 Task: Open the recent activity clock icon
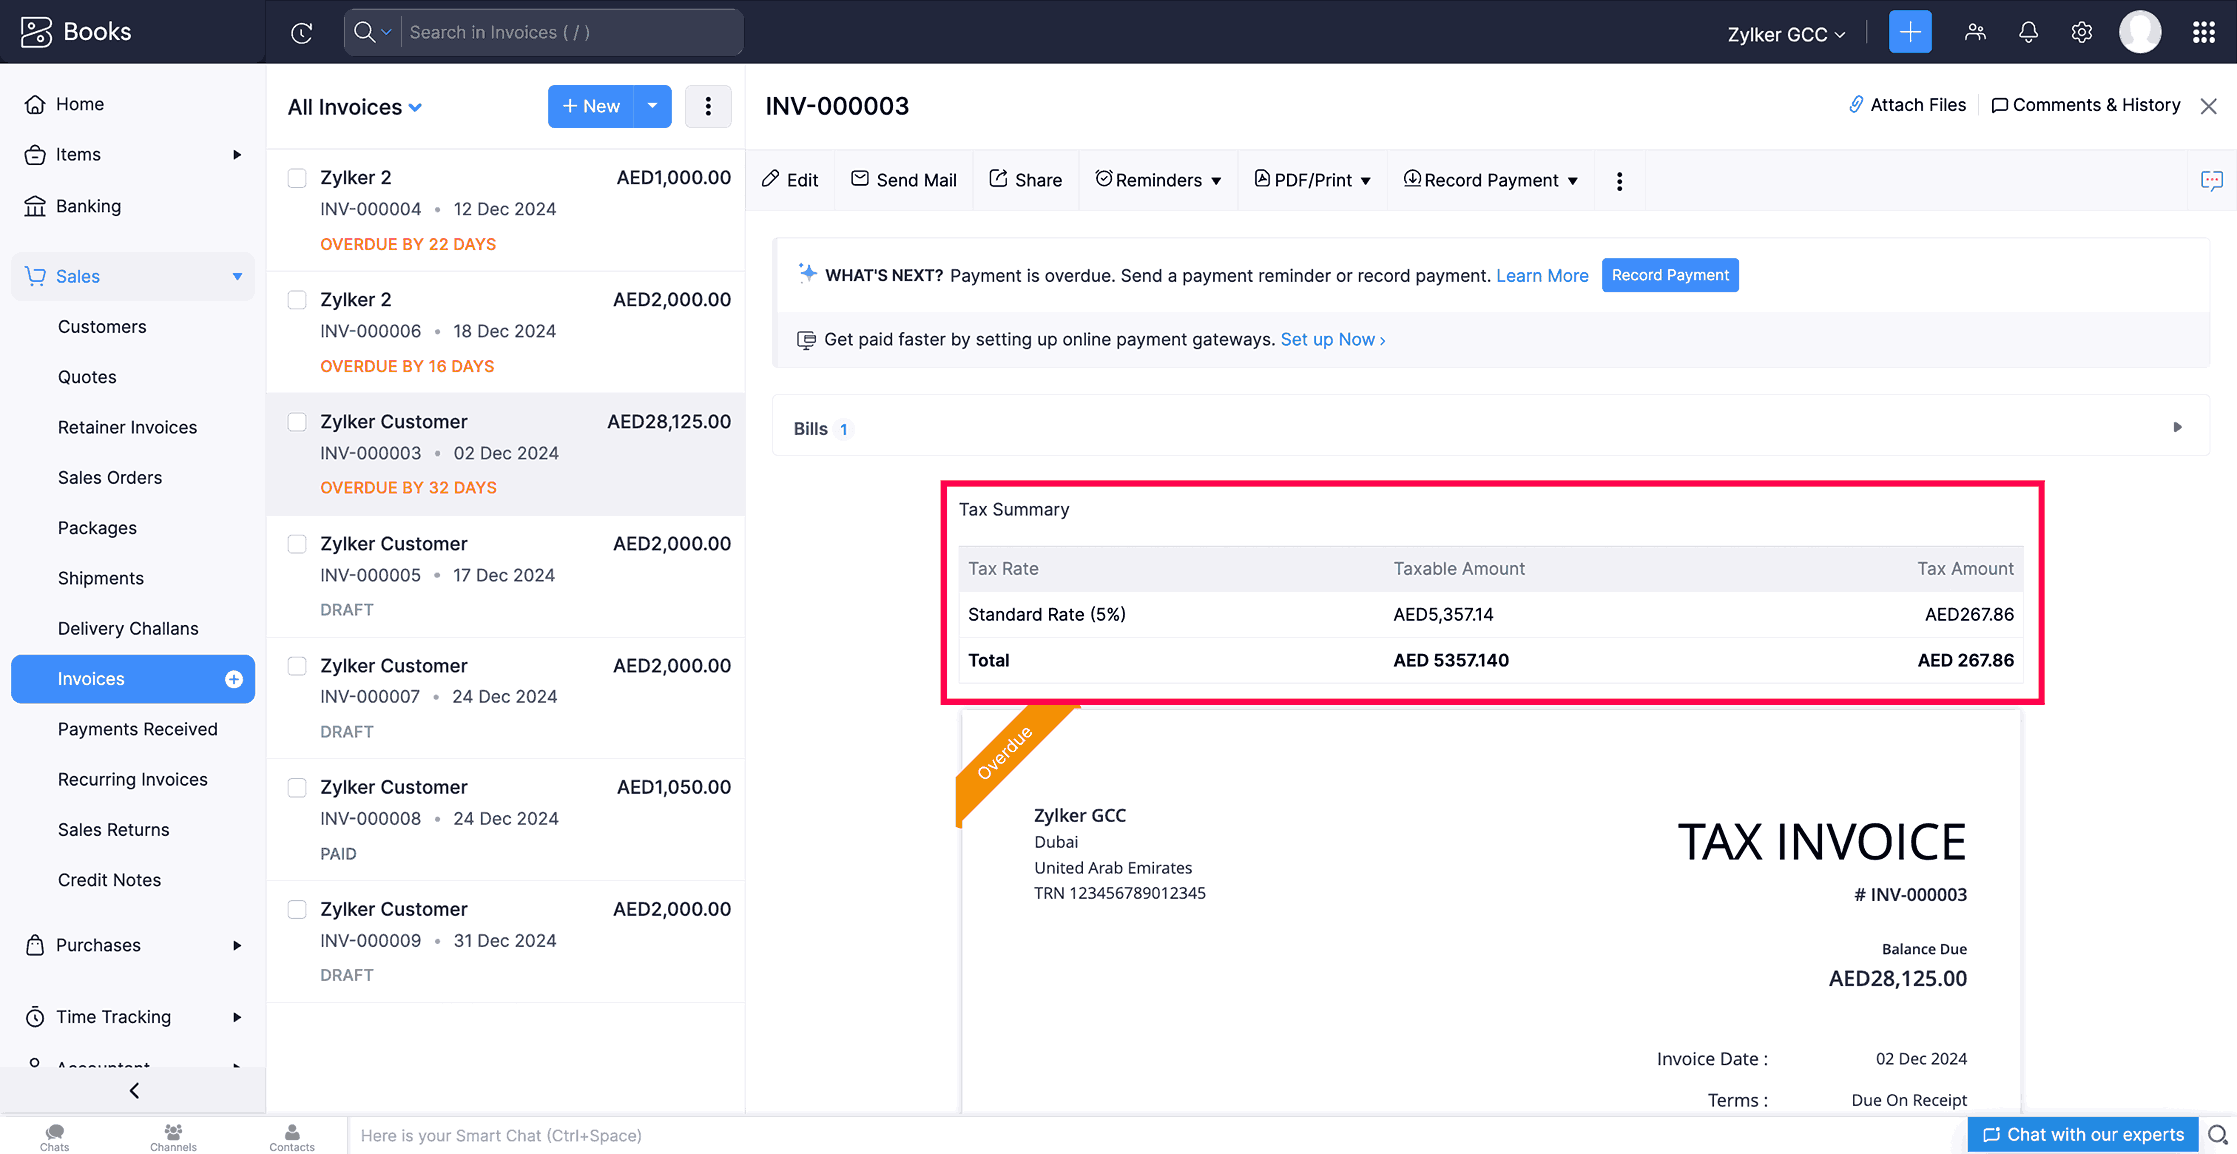[x=301, y=33]
